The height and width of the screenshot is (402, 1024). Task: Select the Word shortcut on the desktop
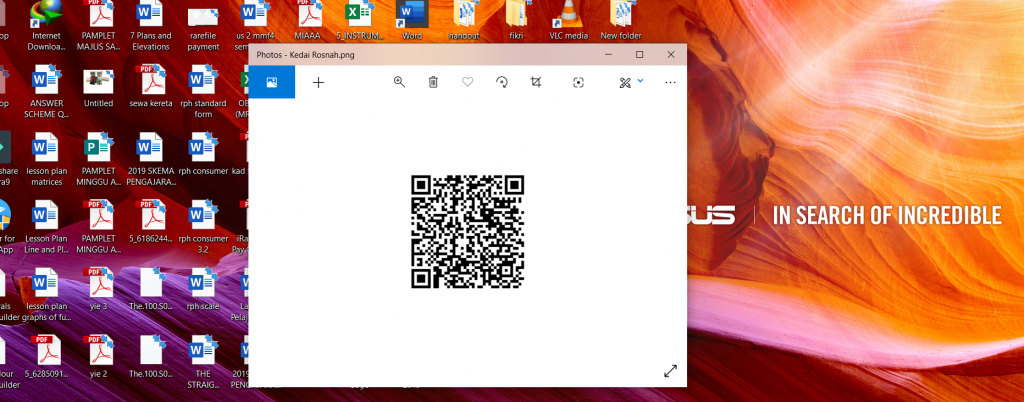(x=411, y=21)
